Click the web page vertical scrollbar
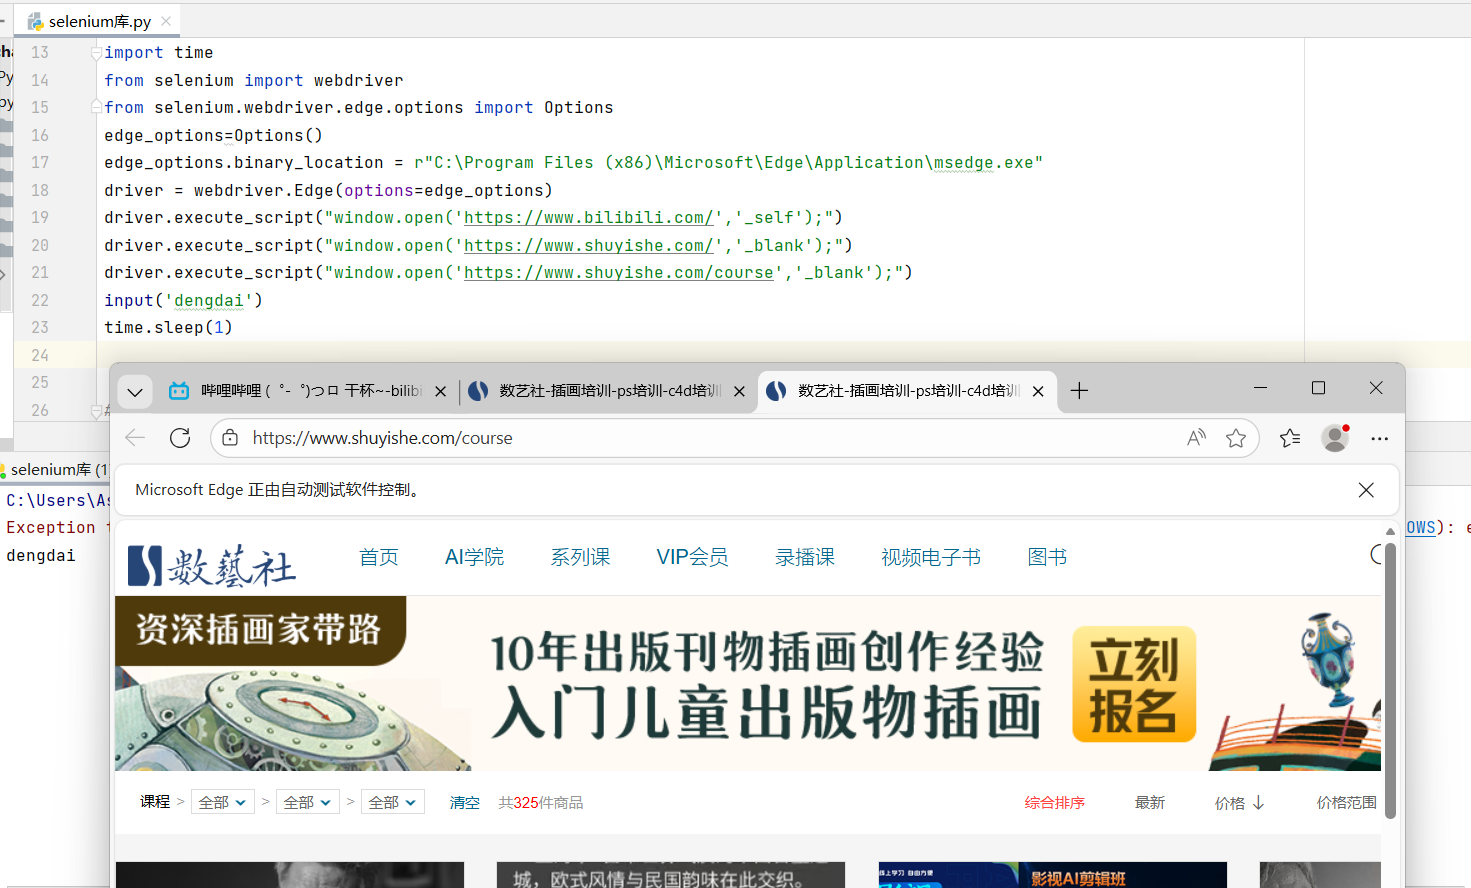Image resolution: width=1471 pixels, height=888 pixels. point(1390,680)
